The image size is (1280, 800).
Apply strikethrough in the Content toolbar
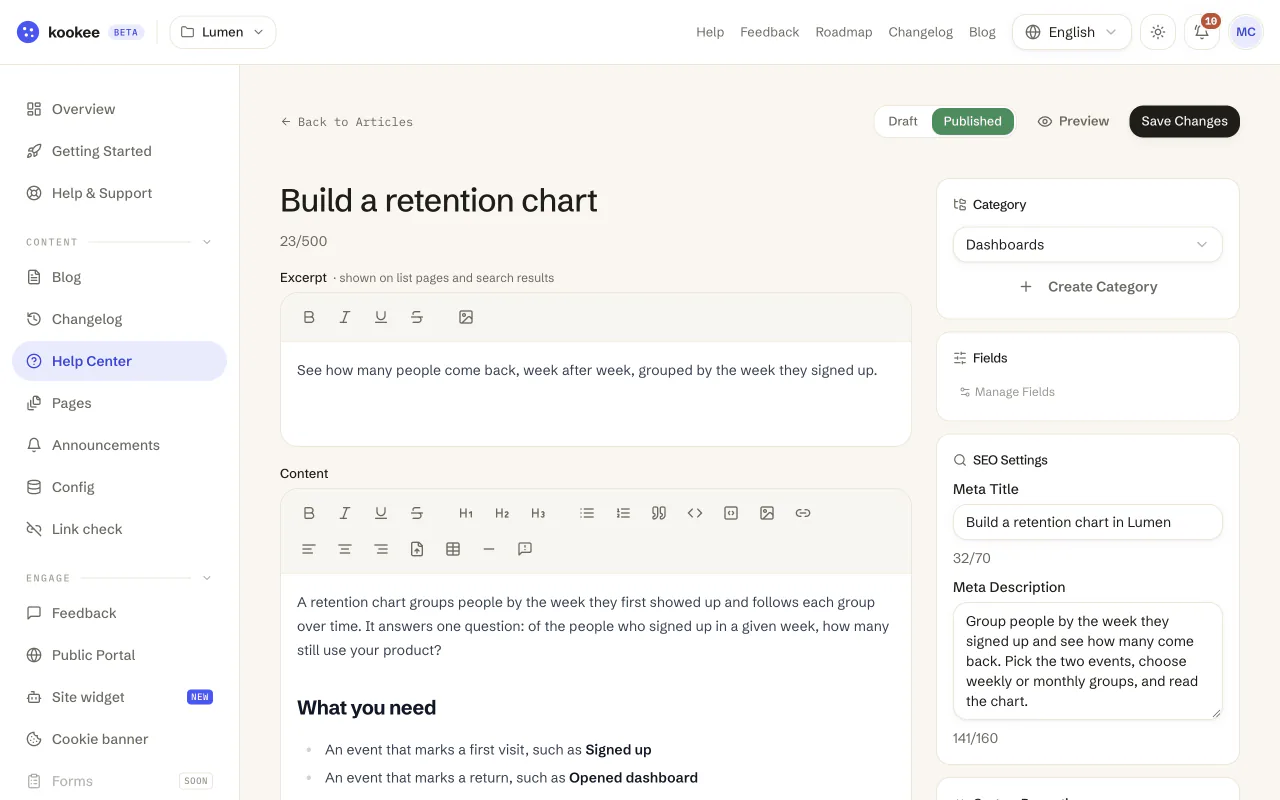(417, 513)
